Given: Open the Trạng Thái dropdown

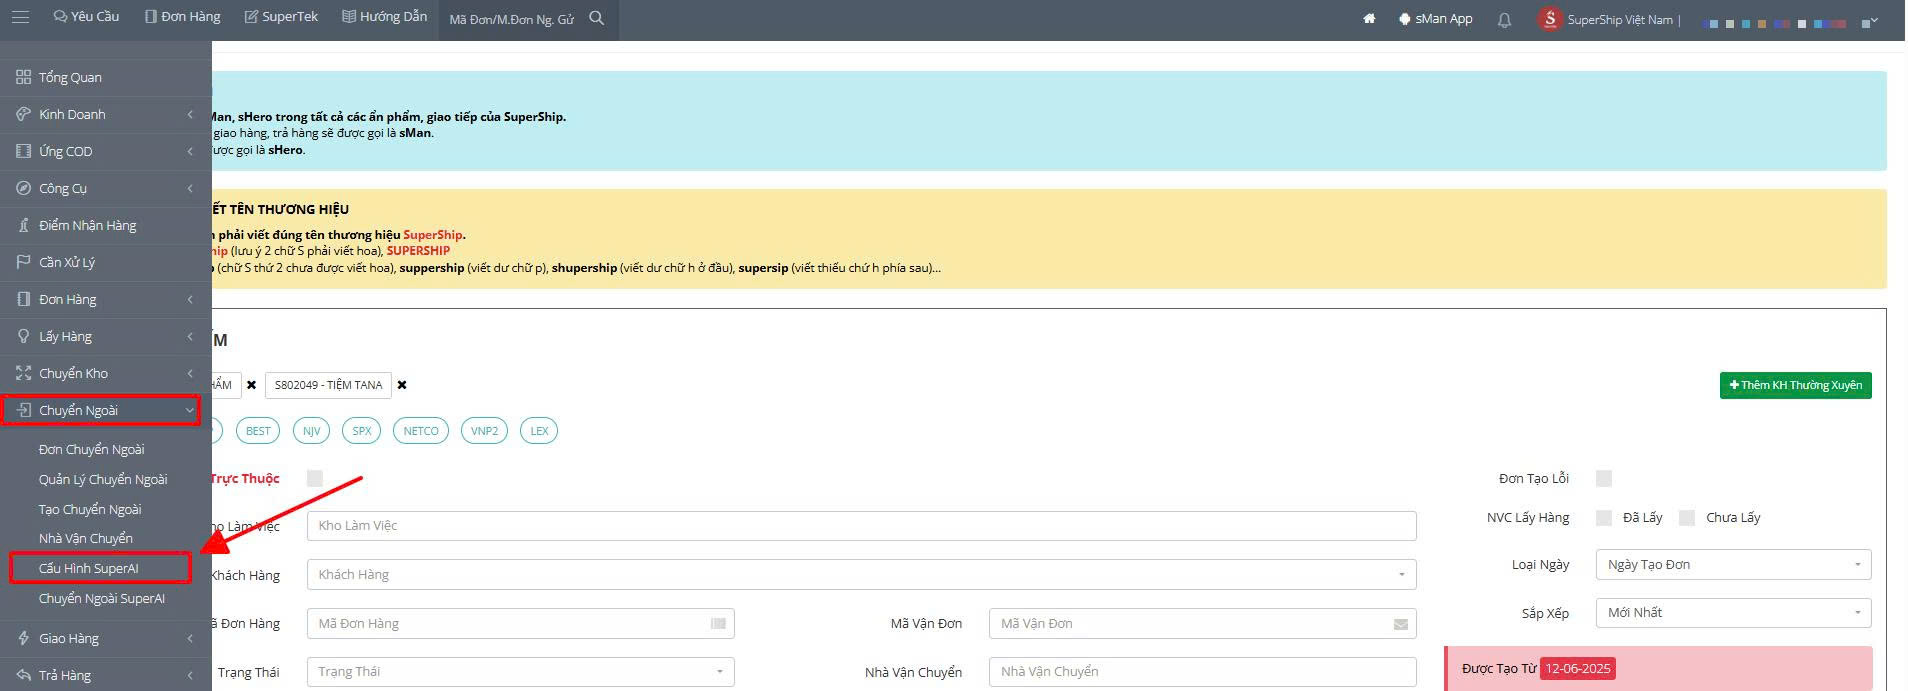Looking at the screenshot, I should [x=520, y=671].
